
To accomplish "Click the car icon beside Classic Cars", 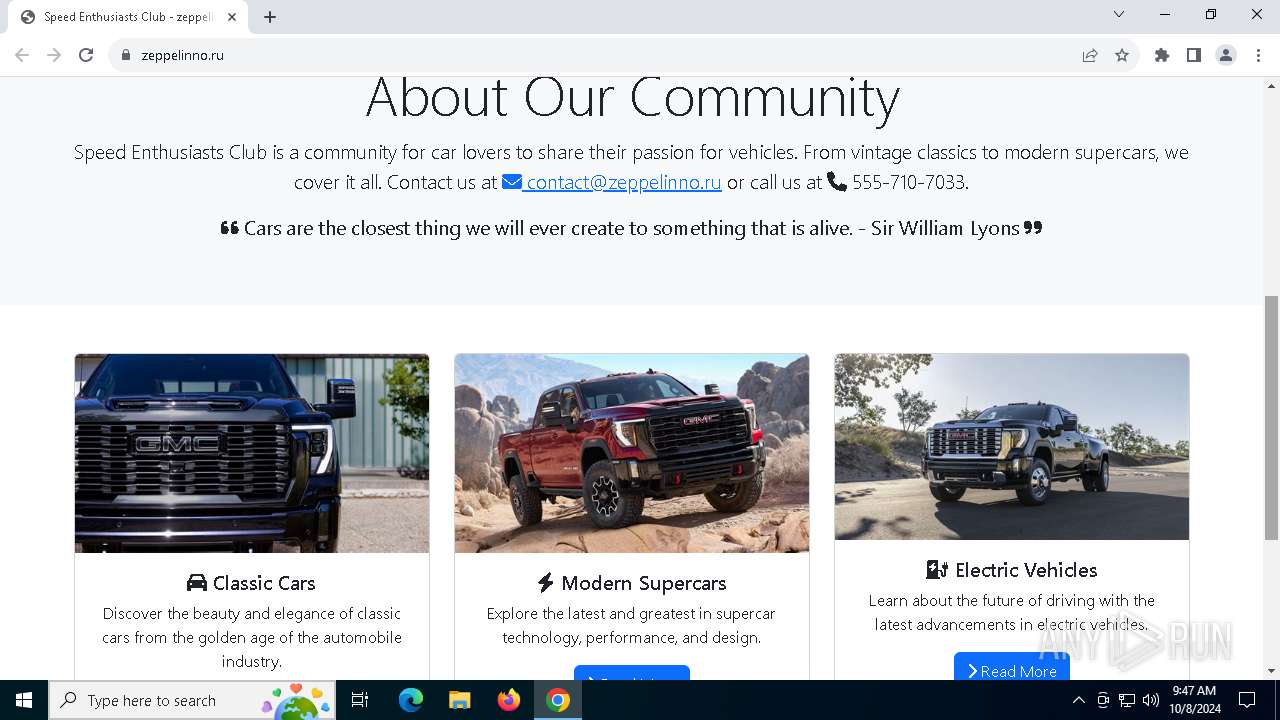I will pos(197,583).
